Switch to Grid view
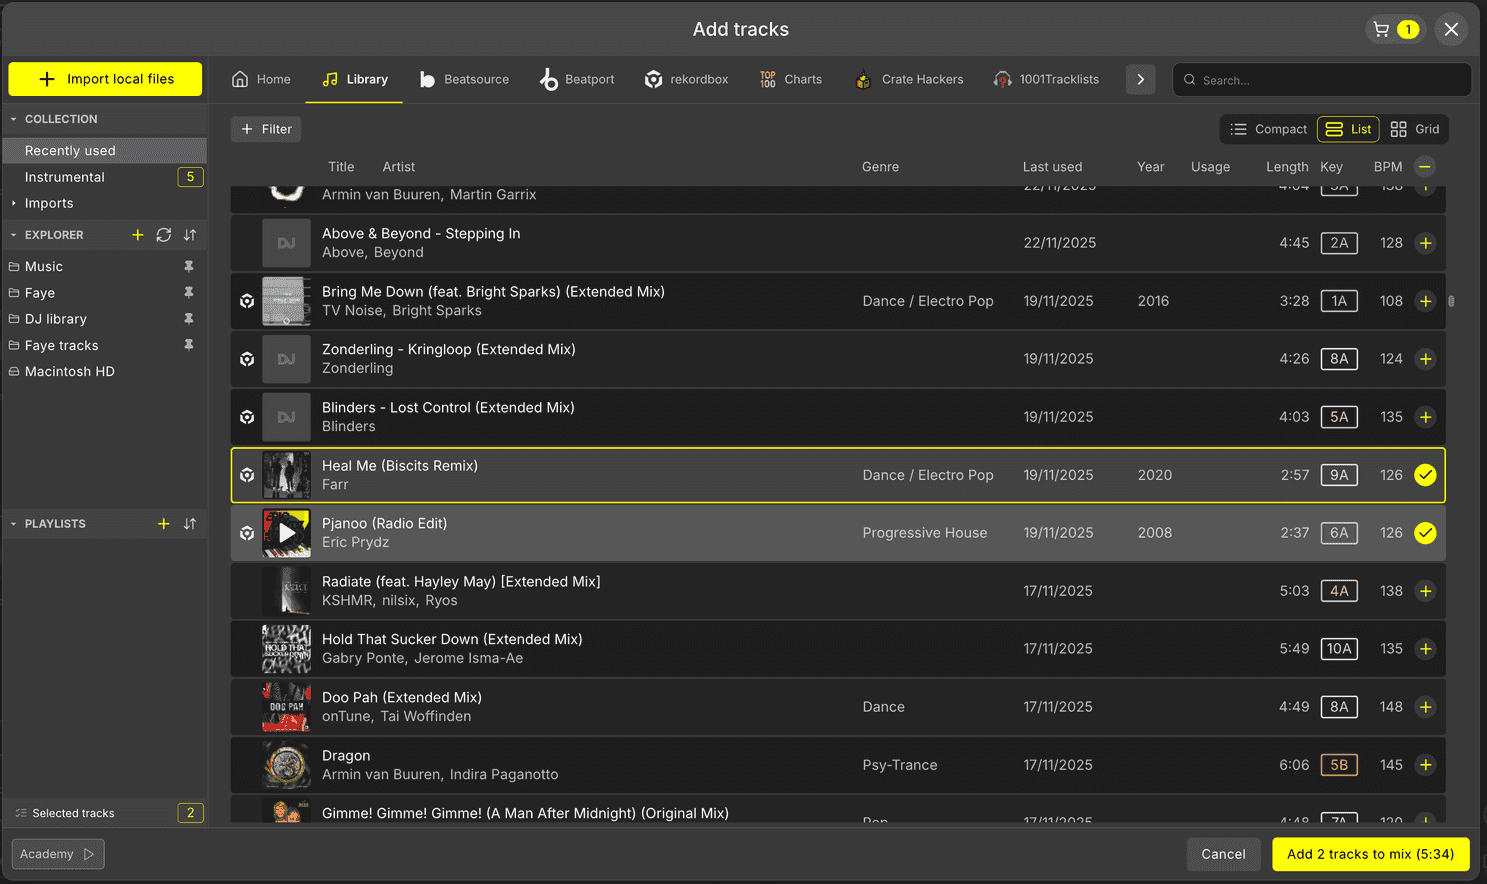Viewport: 1487px width, 884px height. pos(1414,129)
